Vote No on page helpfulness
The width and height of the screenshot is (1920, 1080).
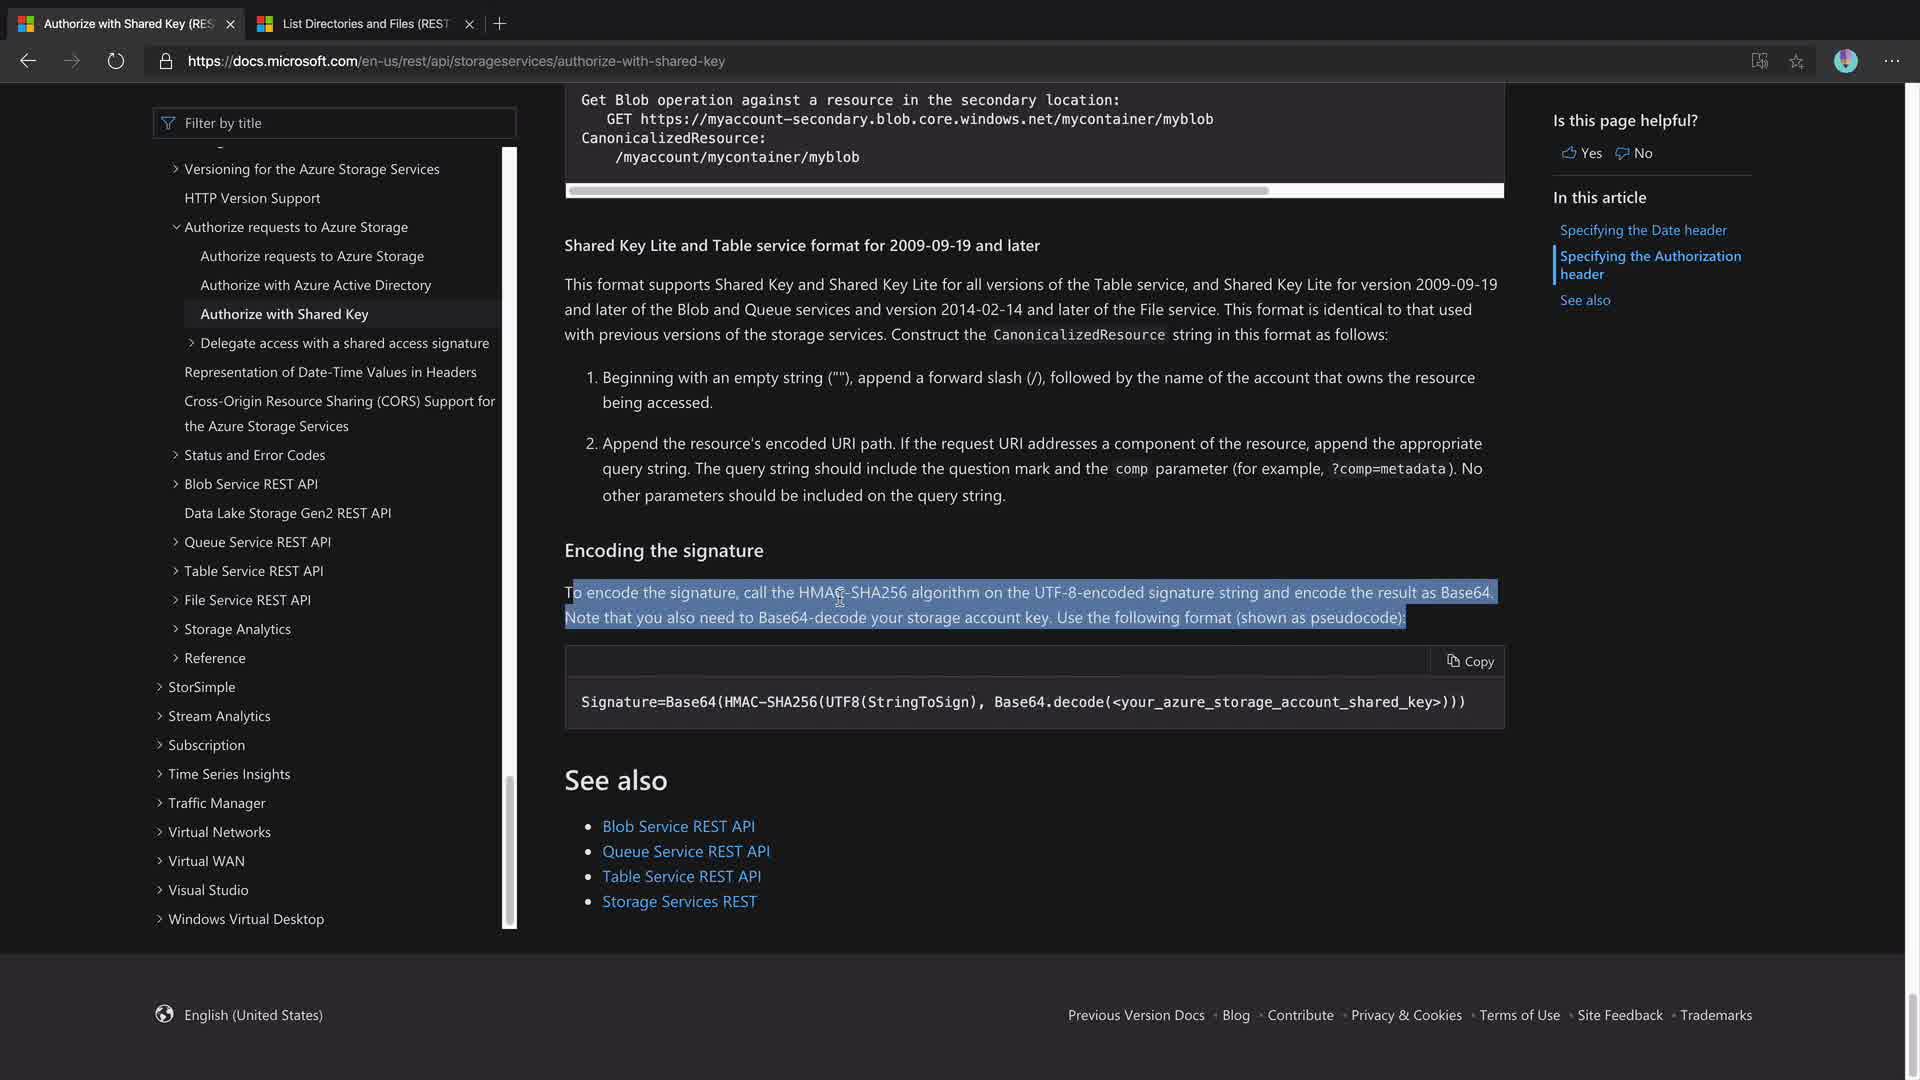point(1634,153)
